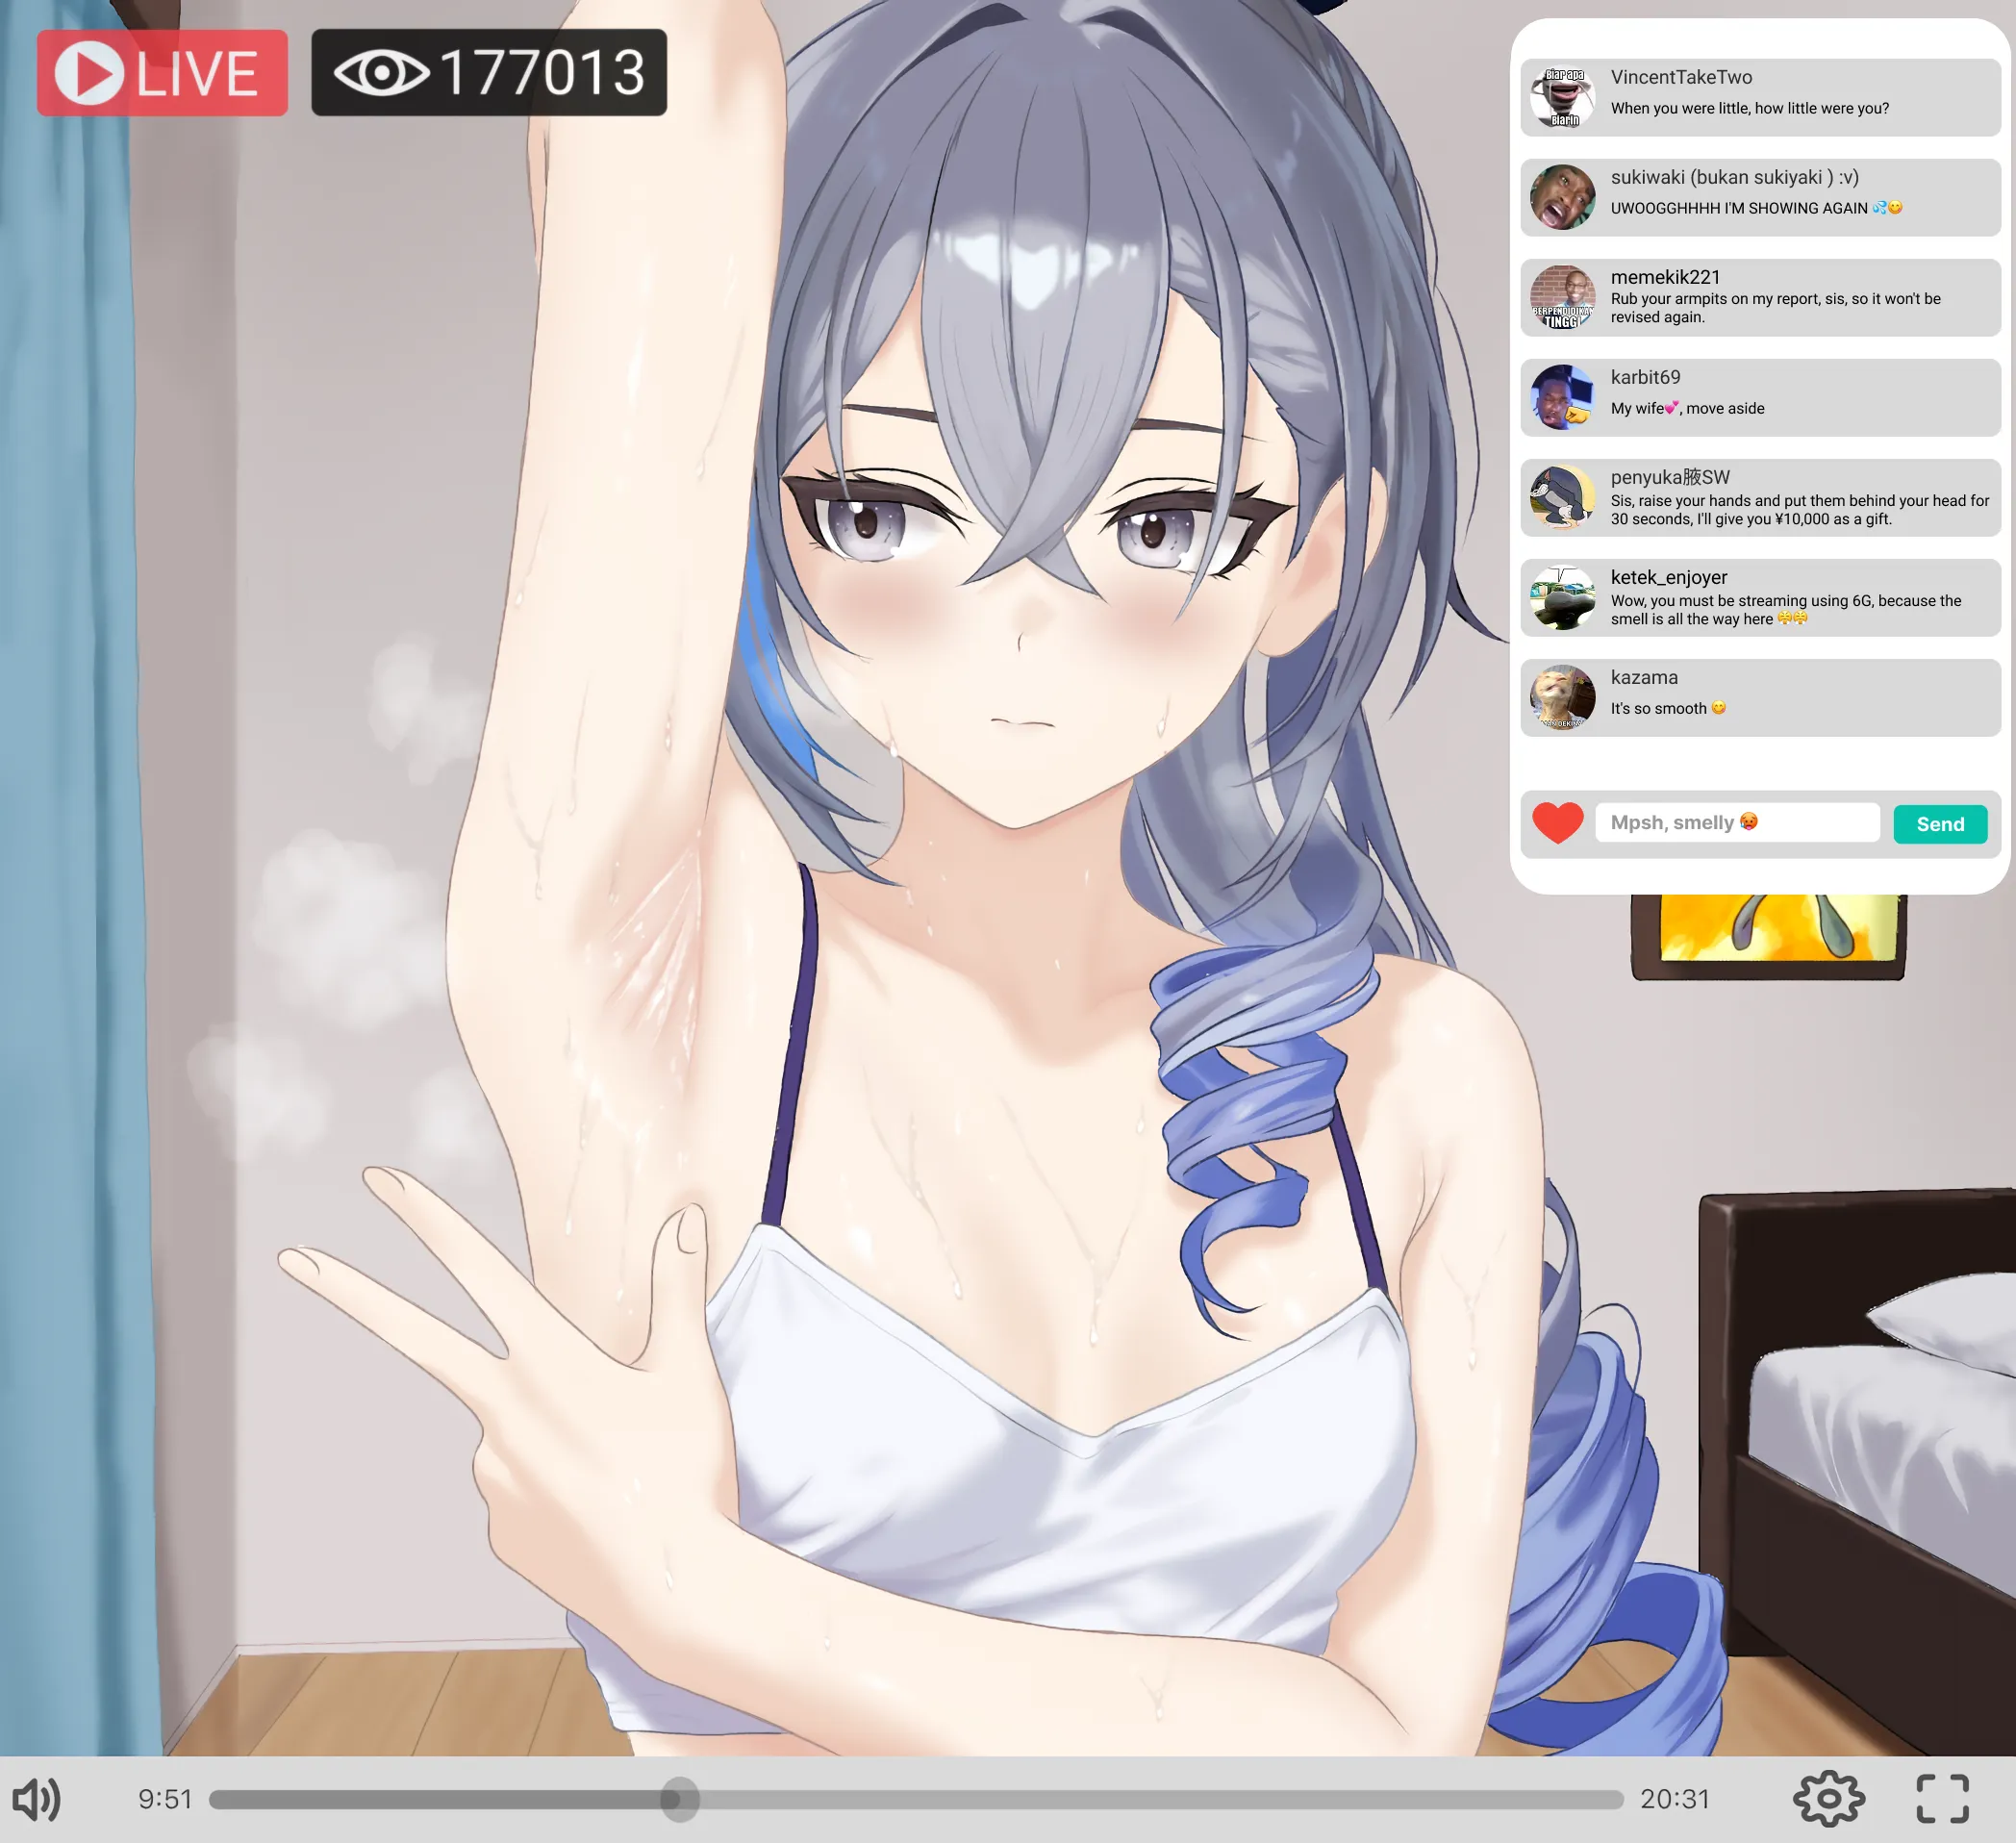Open kazama's profile avatar
The width and height of the screenshot is (2016, 1843).
tap(1562, 697)
